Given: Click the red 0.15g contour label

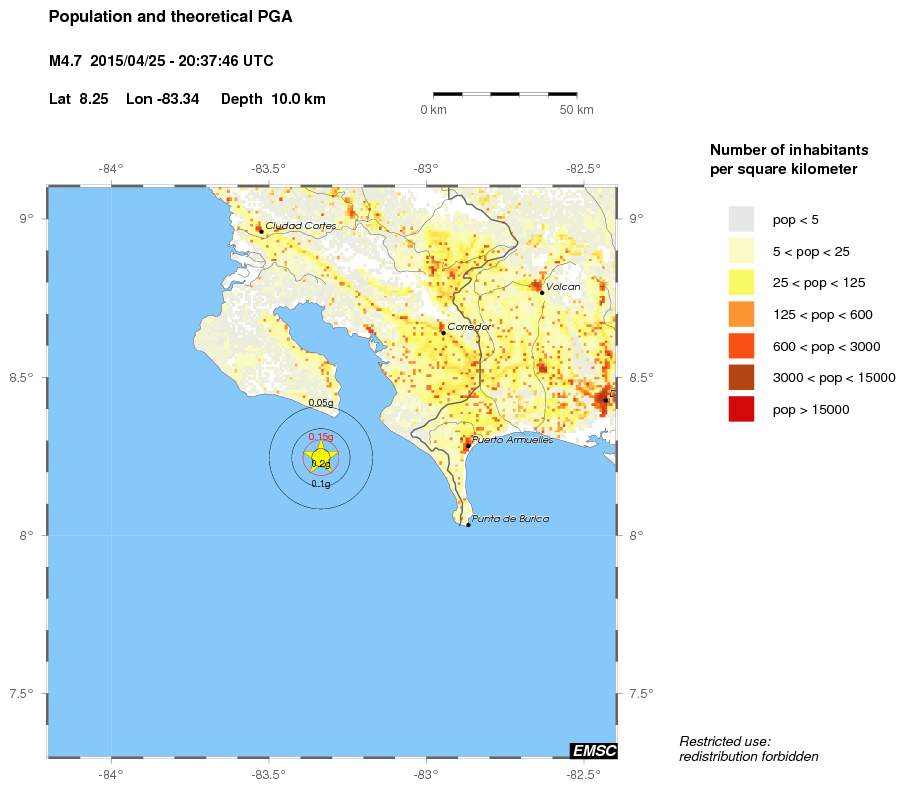Looking at the screenshot, I should pos(321,437).
